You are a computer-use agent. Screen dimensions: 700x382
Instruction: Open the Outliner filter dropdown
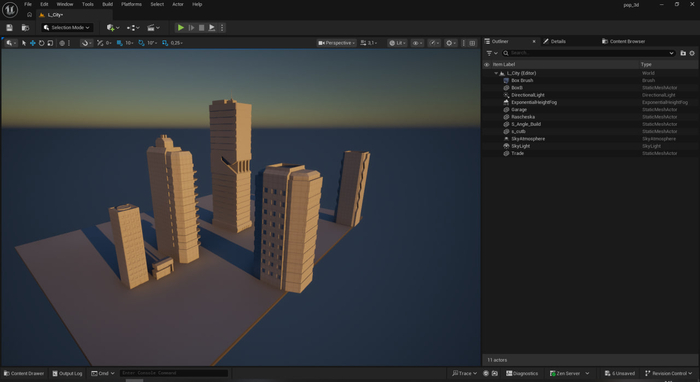coord(492,53)
